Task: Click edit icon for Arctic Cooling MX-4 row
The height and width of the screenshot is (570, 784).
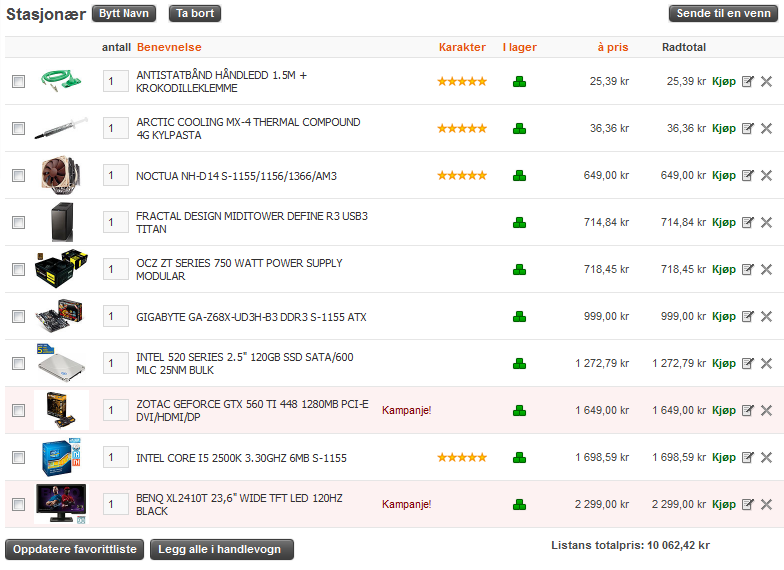Action: click(x=748, y=128)
